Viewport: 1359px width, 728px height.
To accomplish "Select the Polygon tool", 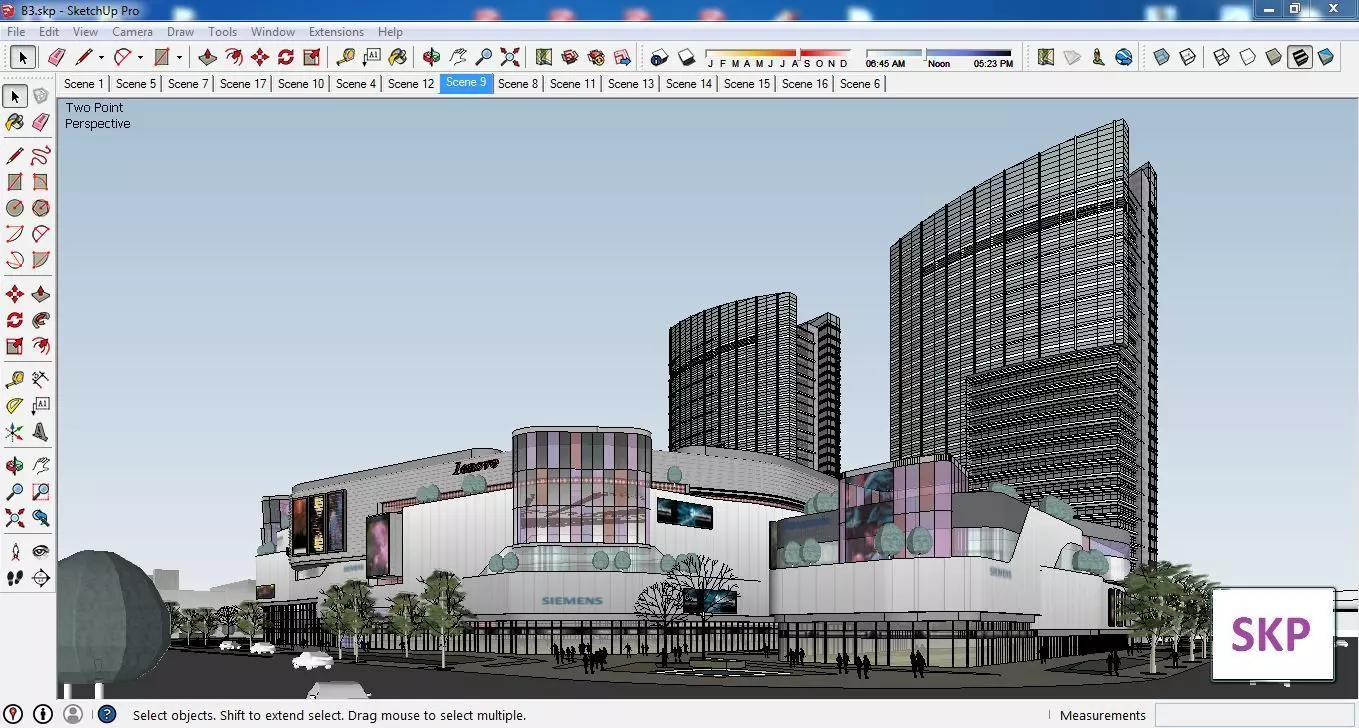I will [40, 208].
